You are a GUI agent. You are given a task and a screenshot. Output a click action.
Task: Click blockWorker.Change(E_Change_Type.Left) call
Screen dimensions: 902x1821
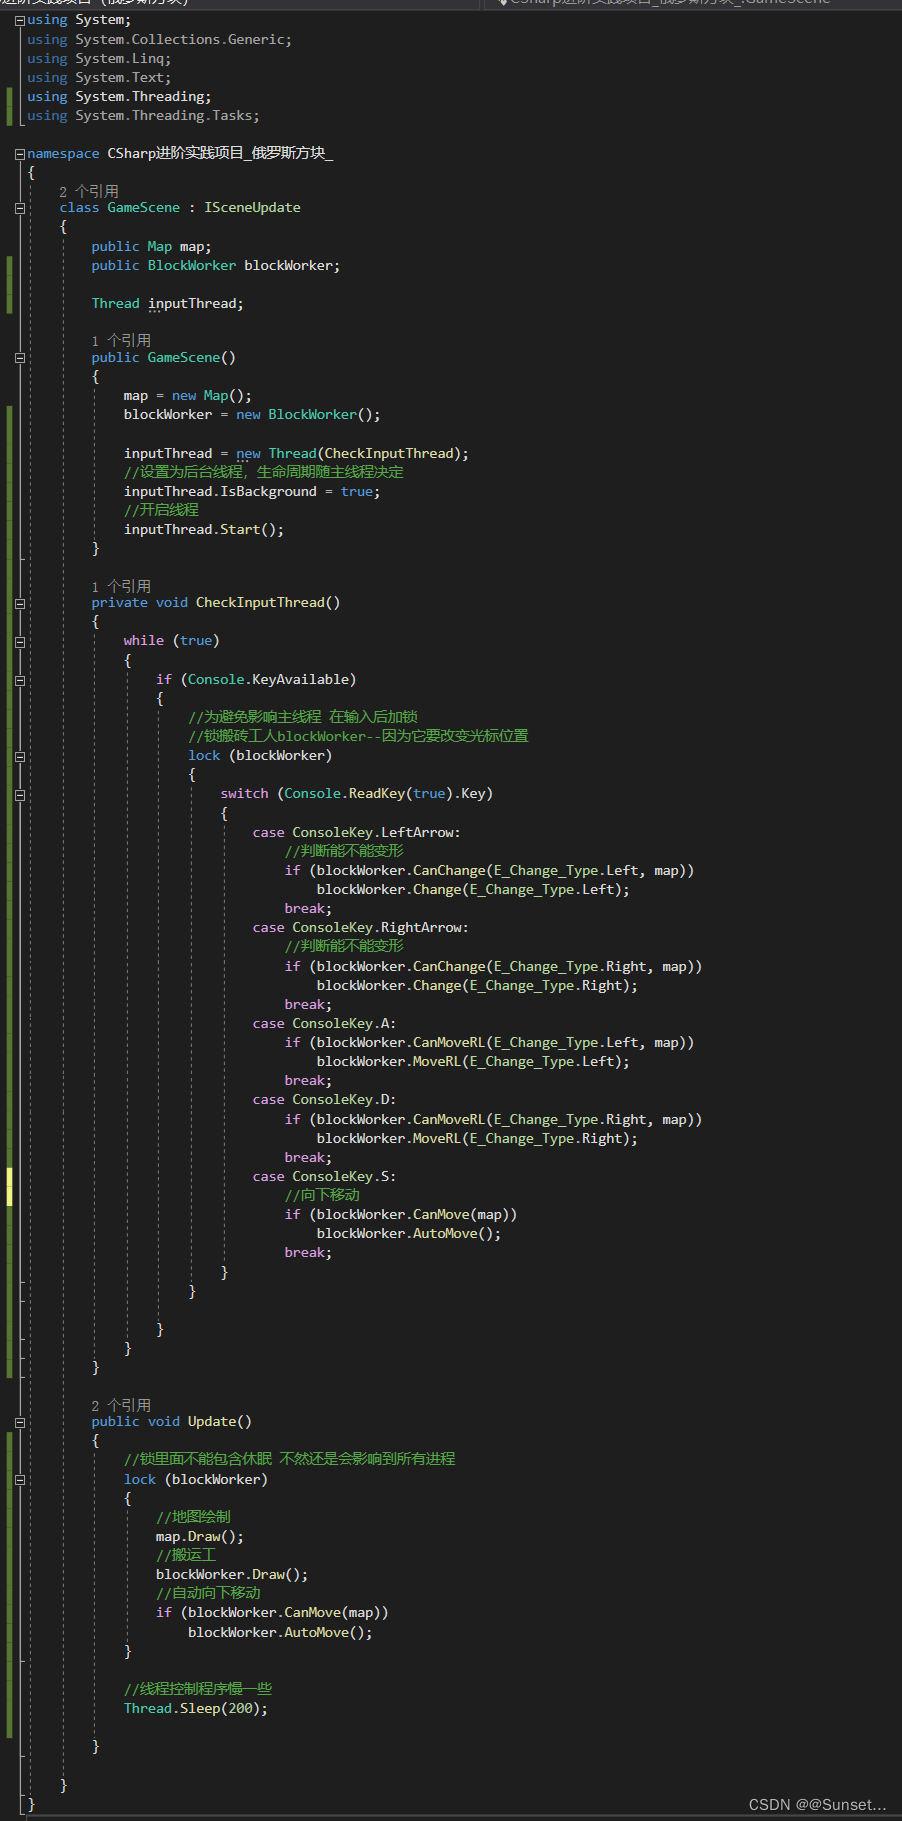coord(473,889)
